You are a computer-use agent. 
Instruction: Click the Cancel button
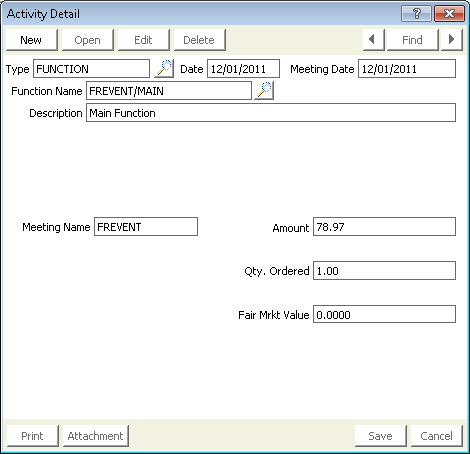click(437, 436)
